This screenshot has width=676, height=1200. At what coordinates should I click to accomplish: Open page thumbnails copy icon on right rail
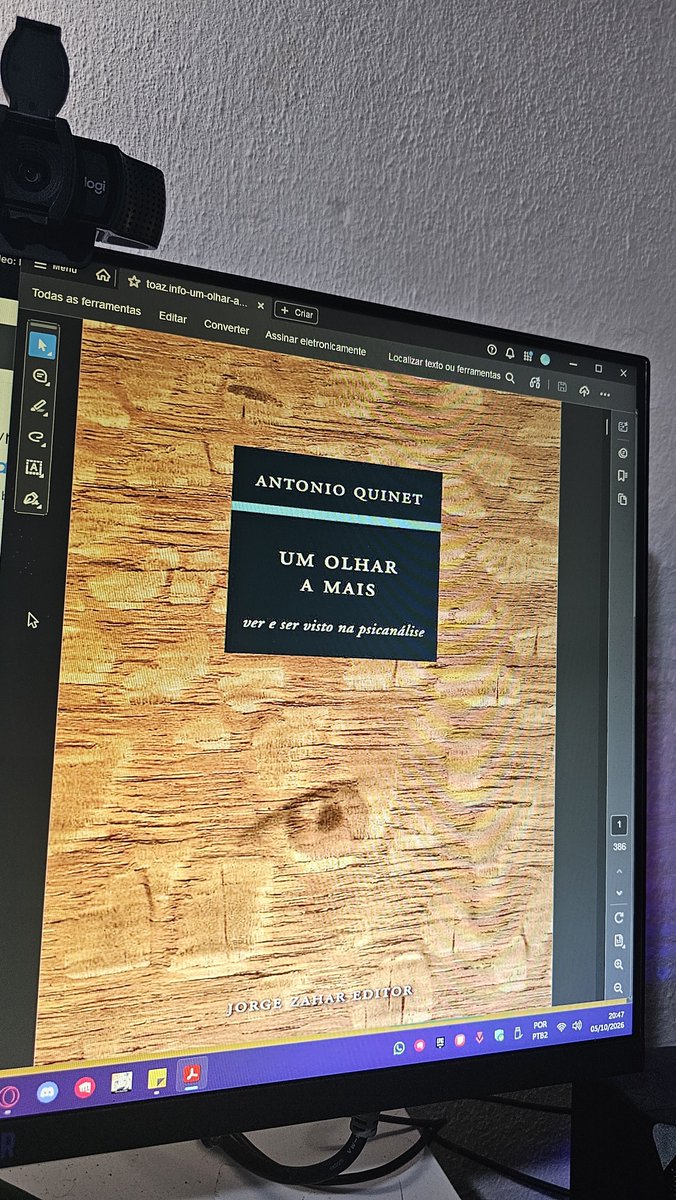(623, 499)
